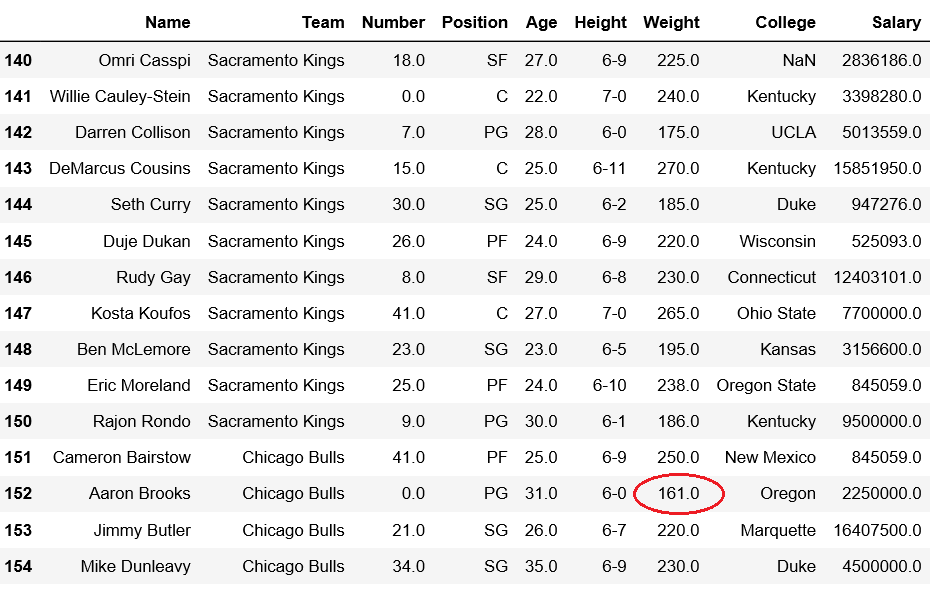This screenshot has height=596, width=948.
Task: Click the Height column header
Action: pos(600,22)
